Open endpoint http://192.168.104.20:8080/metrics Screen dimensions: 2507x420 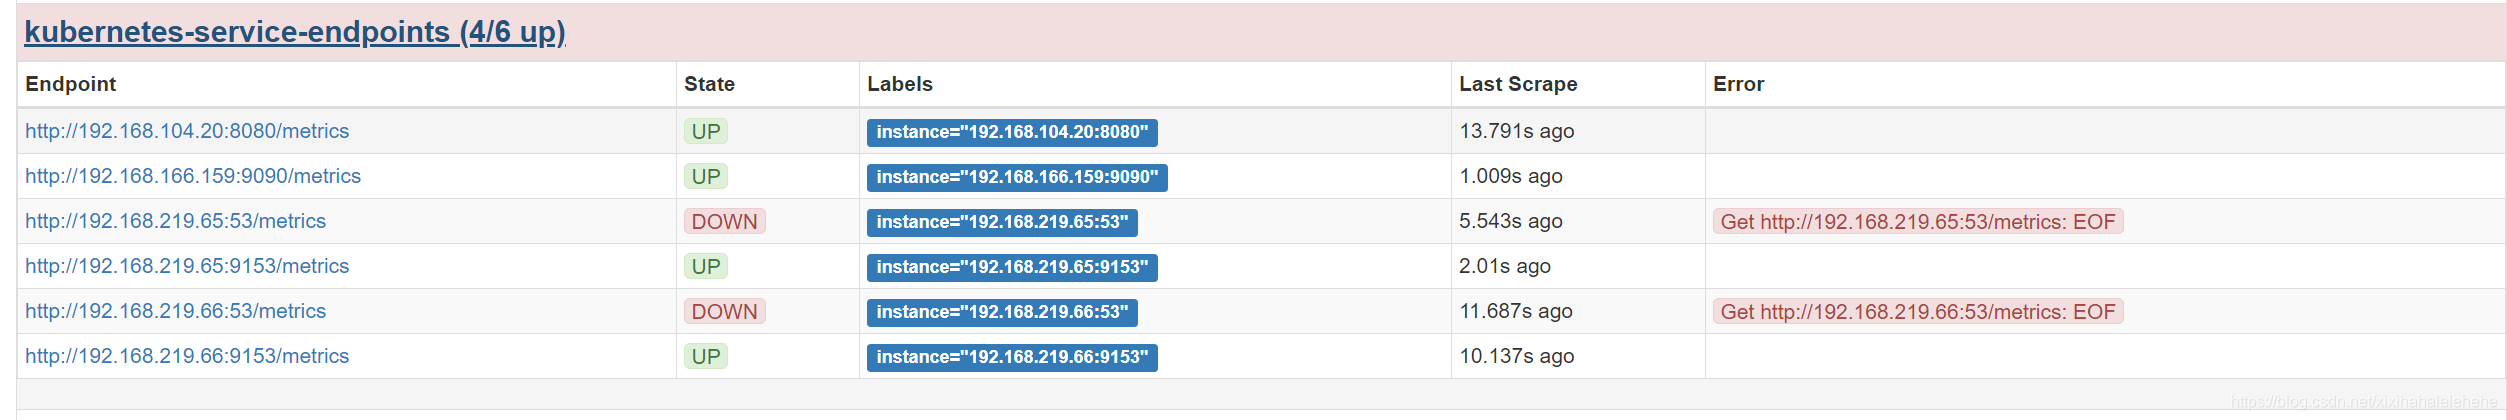click(187, 131)
